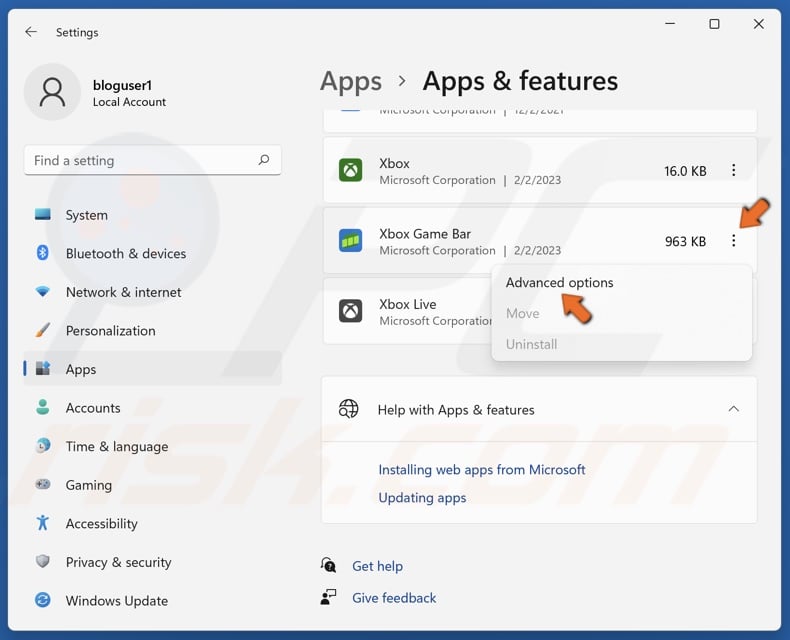
Task: Open the three-dot menu for Xbox Game Bar
Action: click(x=733, y=241)
